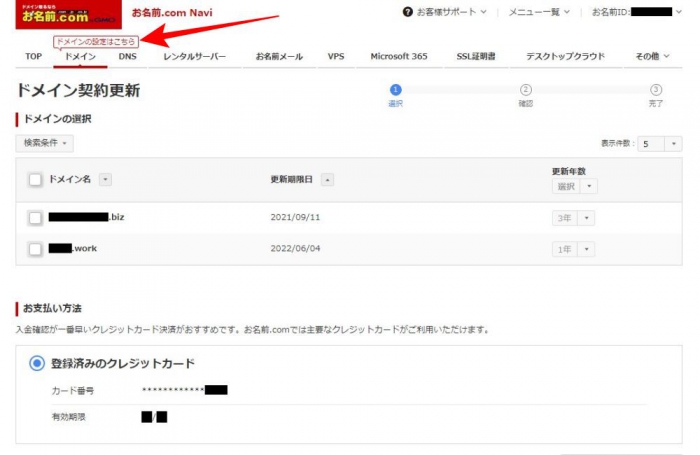Open the 表示件数 dropdown showing 5
The height and width of the screenshot is (455, 700).
(659, 144)
